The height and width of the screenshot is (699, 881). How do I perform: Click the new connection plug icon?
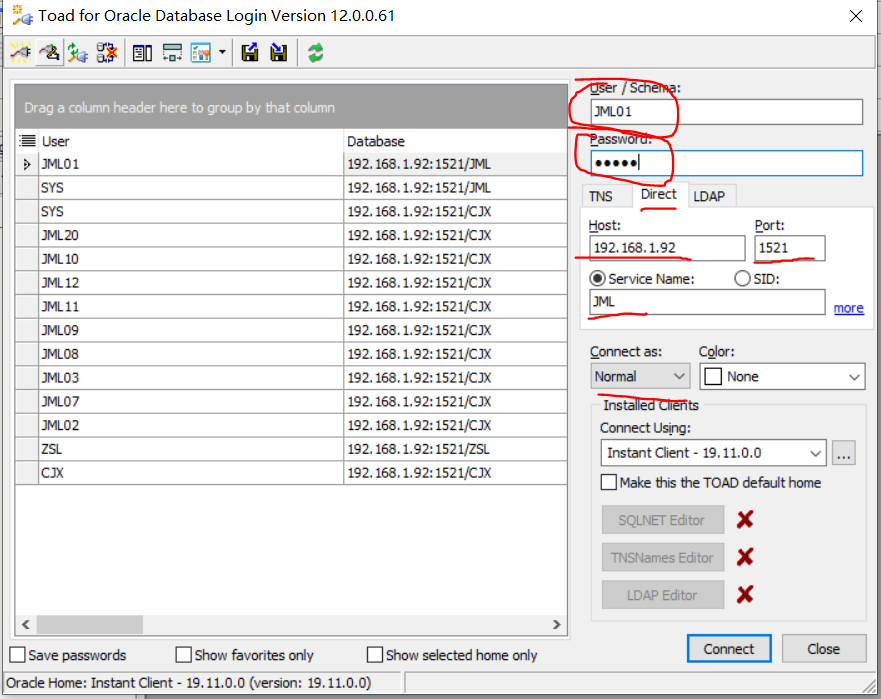(20, 53)
